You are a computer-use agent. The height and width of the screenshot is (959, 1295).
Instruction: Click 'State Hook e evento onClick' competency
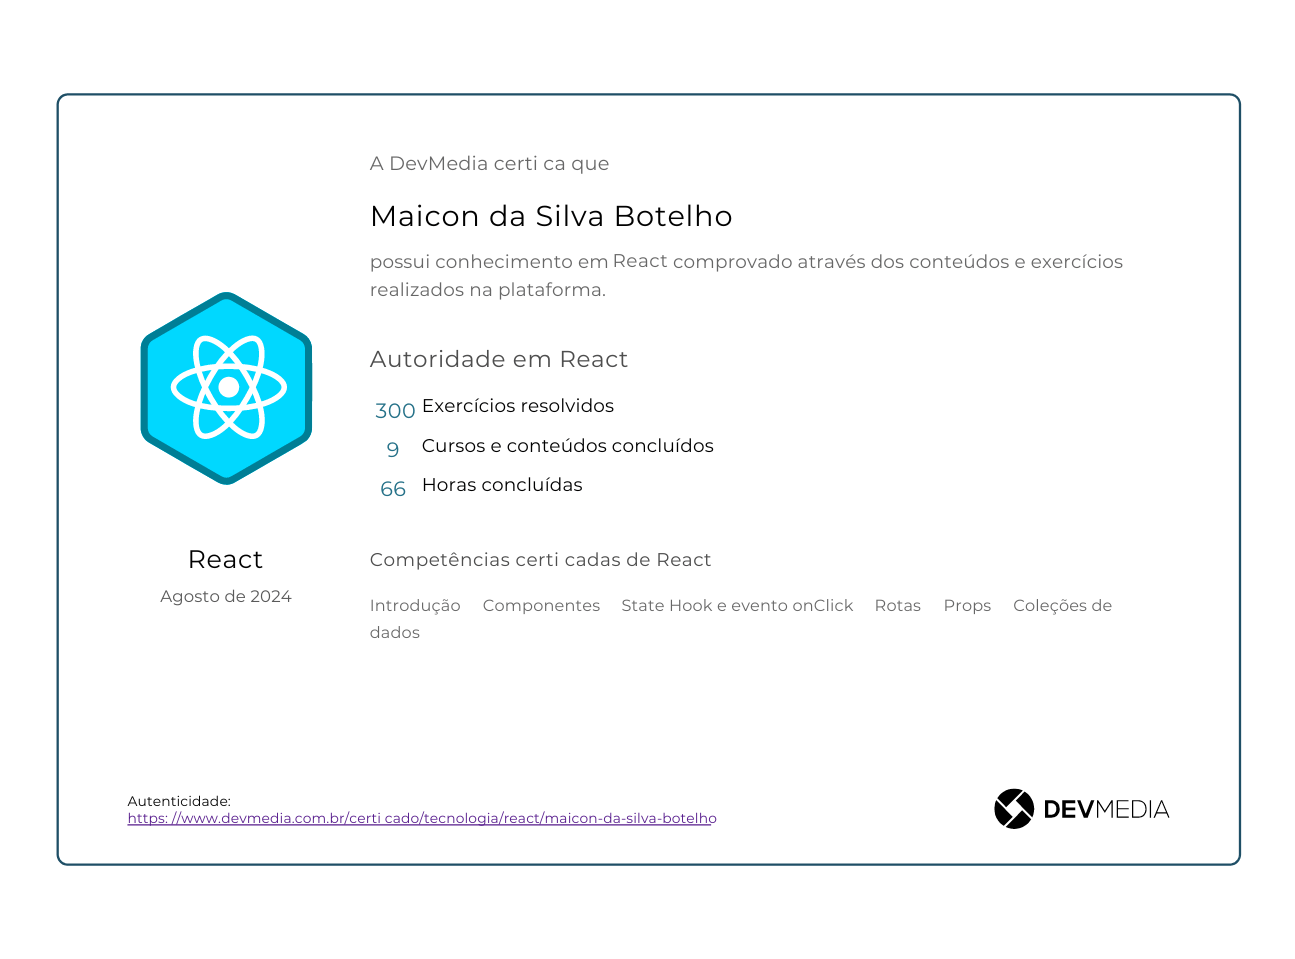click(737, 606)
